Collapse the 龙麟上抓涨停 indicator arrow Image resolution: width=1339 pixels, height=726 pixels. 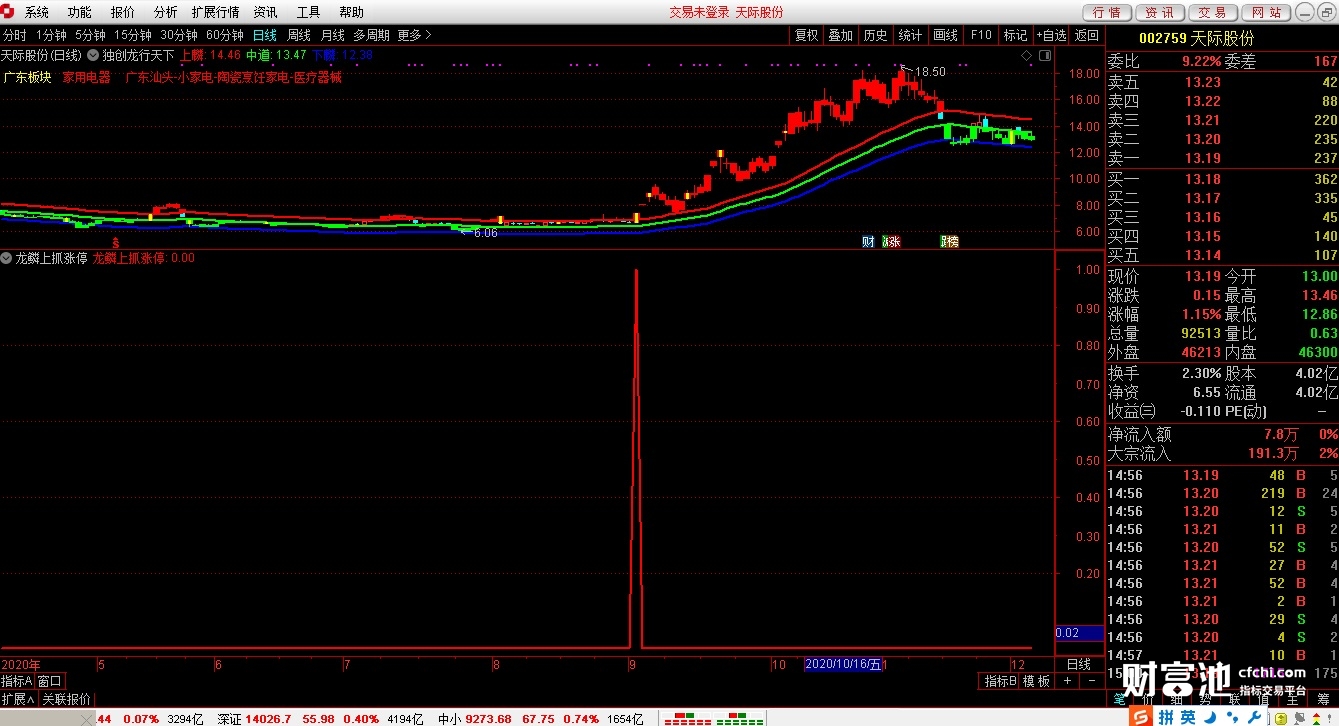[6, 258]
